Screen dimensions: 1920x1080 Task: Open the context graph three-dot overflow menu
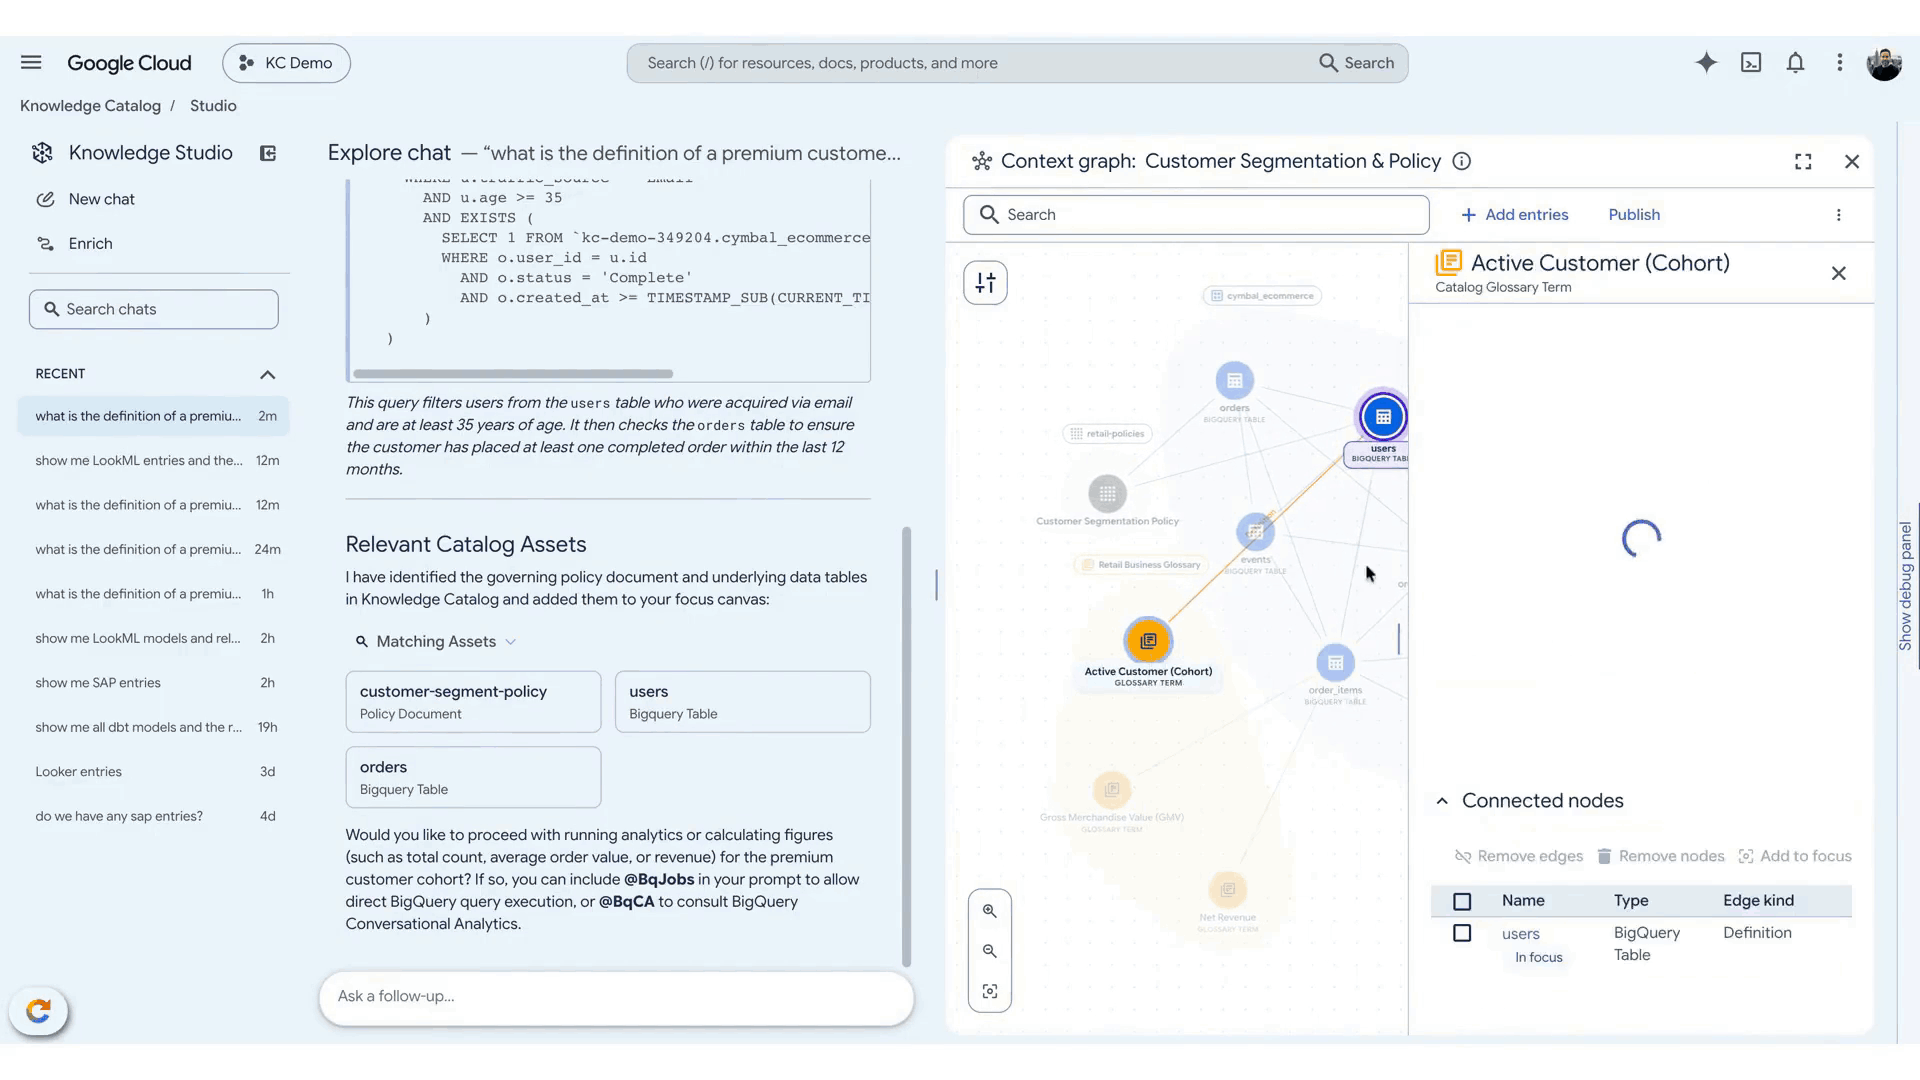pyautogui.click(x=1838, y=215)
